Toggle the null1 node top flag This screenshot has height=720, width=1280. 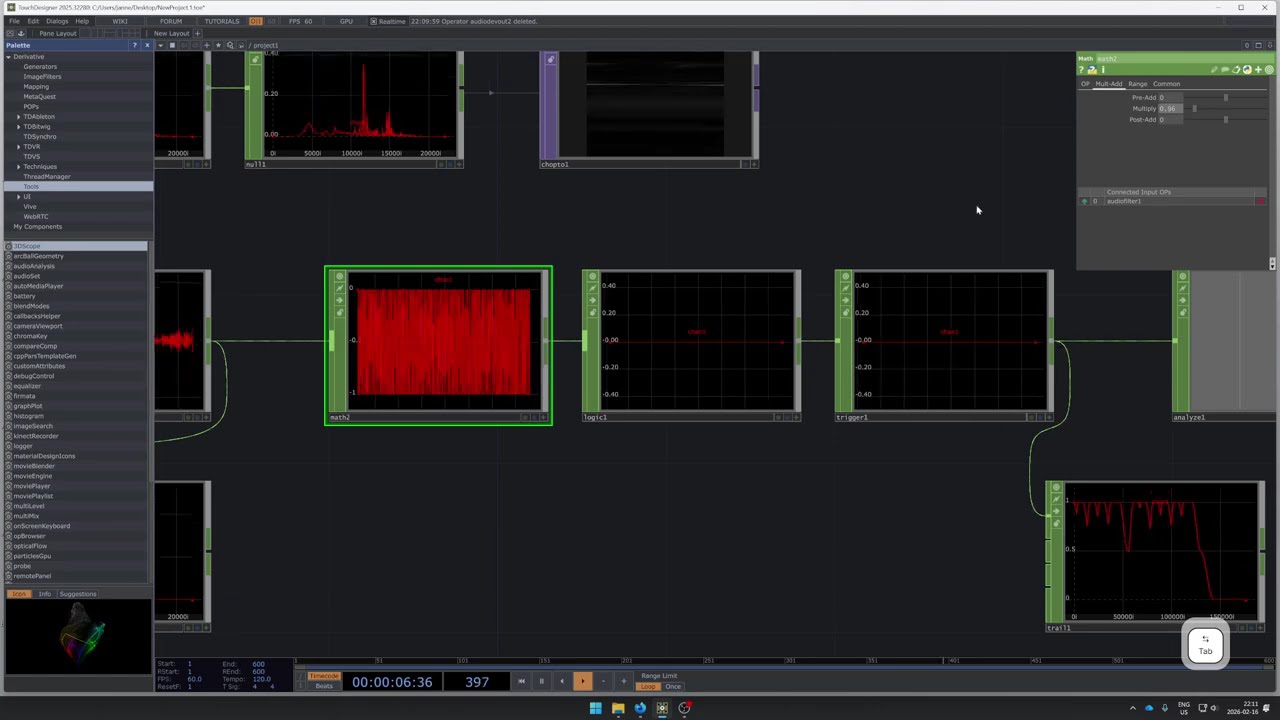(255, 60)
